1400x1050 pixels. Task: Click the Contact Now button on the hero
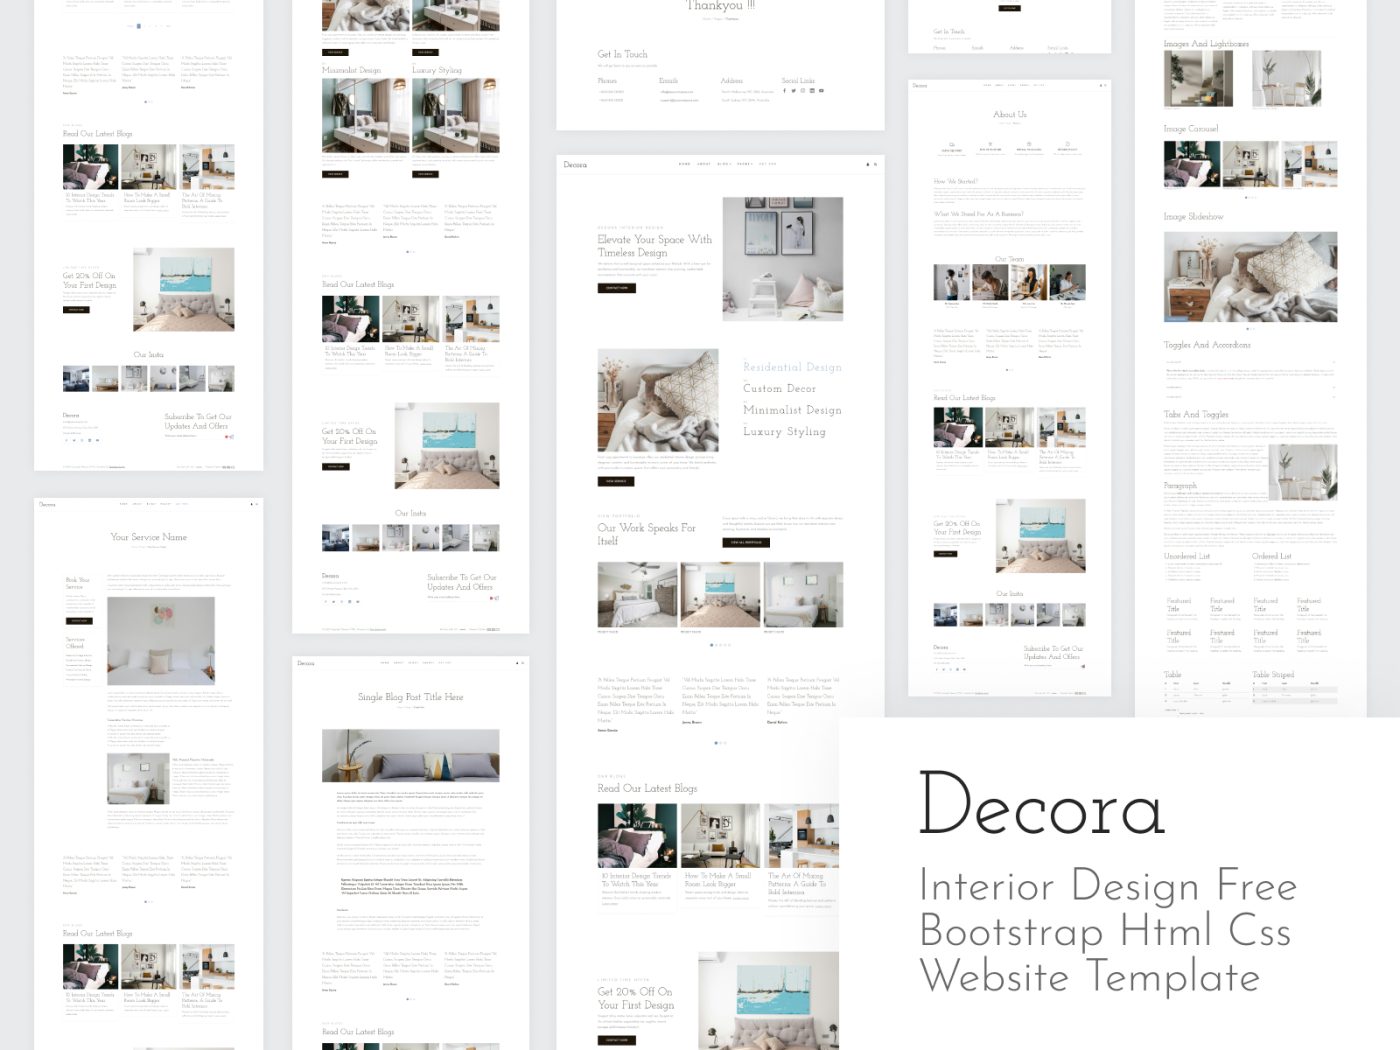tap(616, 288)
